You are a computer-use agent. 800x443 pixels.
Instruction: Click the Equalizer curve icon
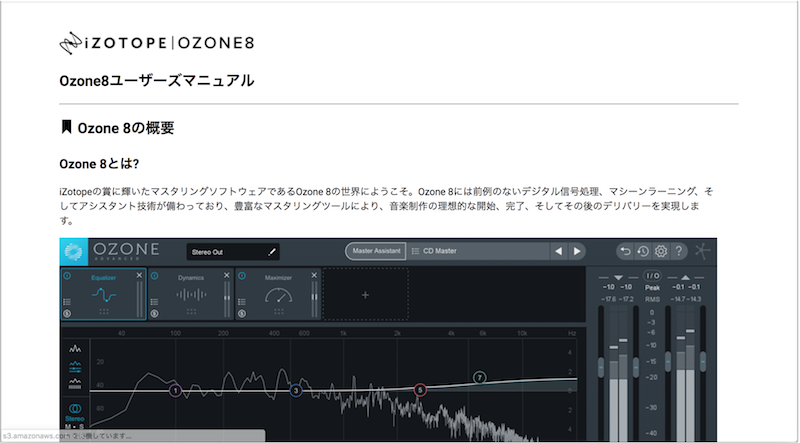pyautogui.click(x=104, y=295)
